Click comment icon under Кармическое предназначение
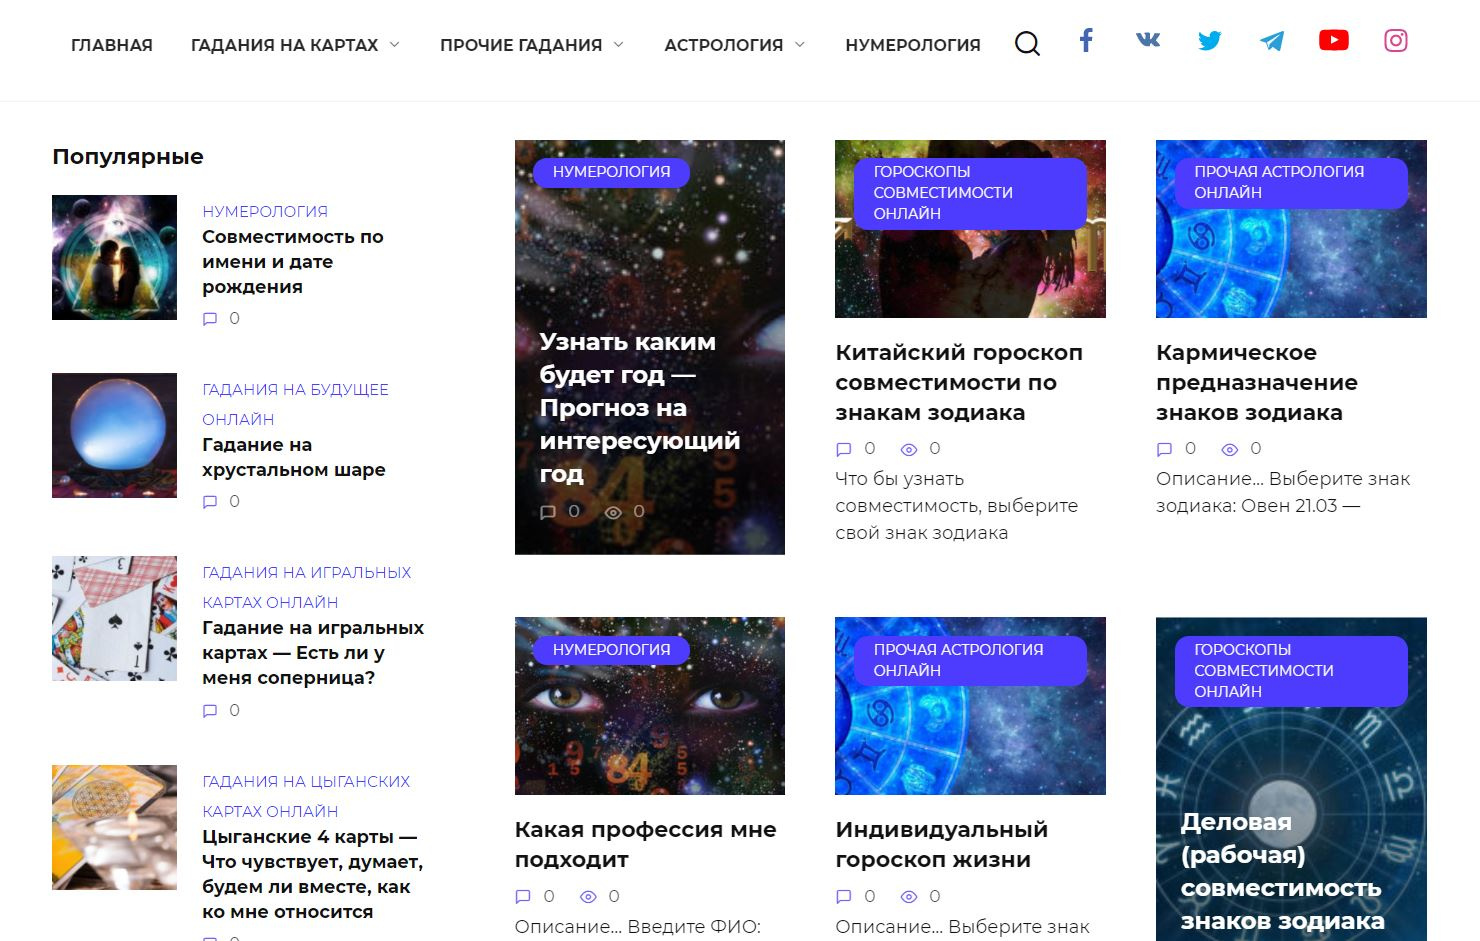 click(x=1164, y=449)
